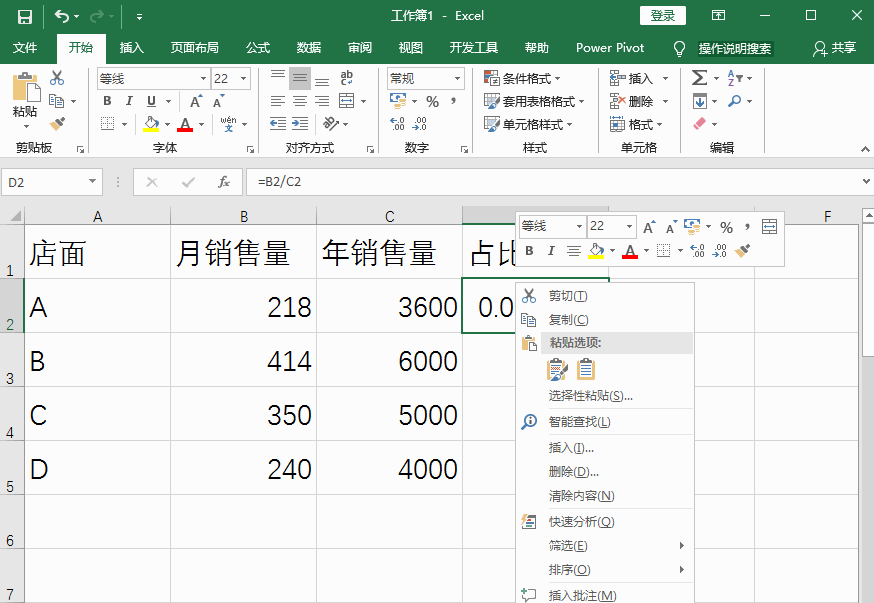
Task: Click merge and center in mini toolbar
Action: coord(769,227)
